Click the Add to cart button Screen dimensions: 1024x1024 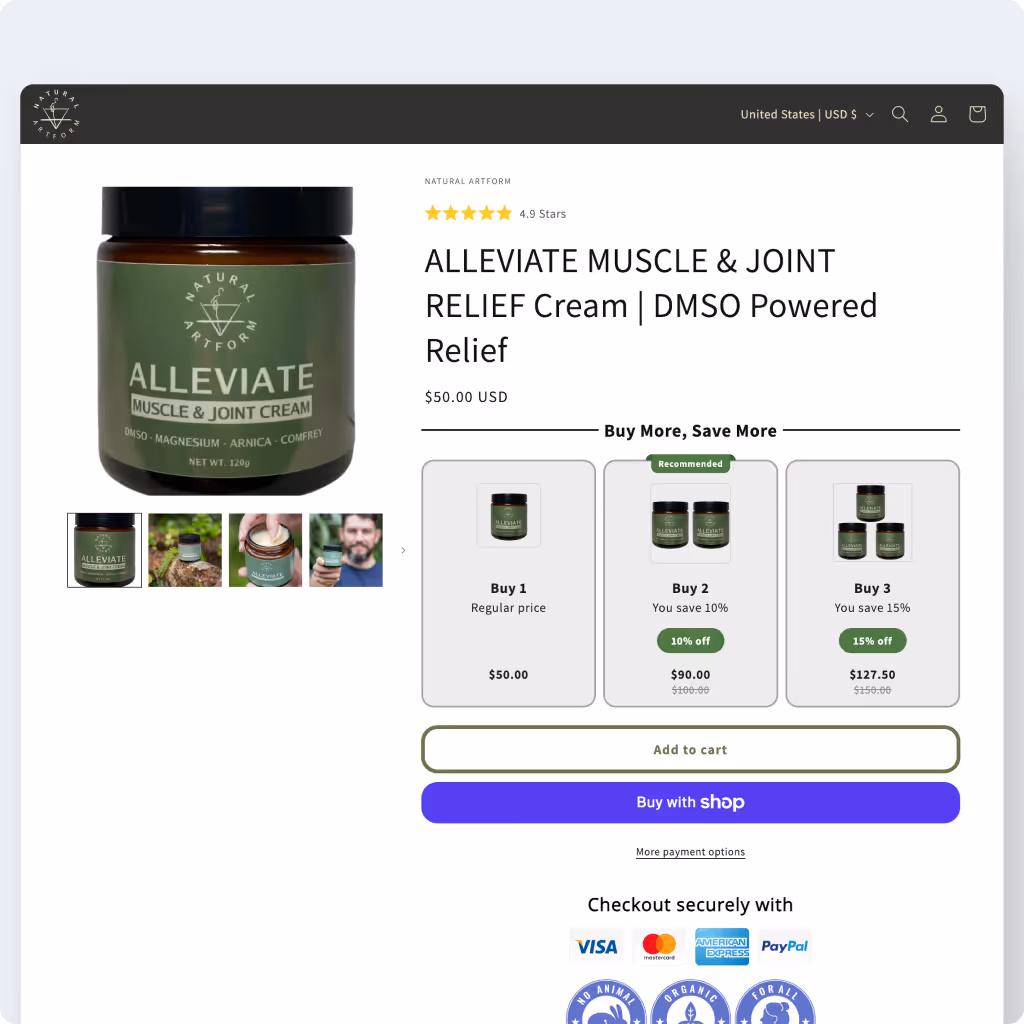pos(690,749)
